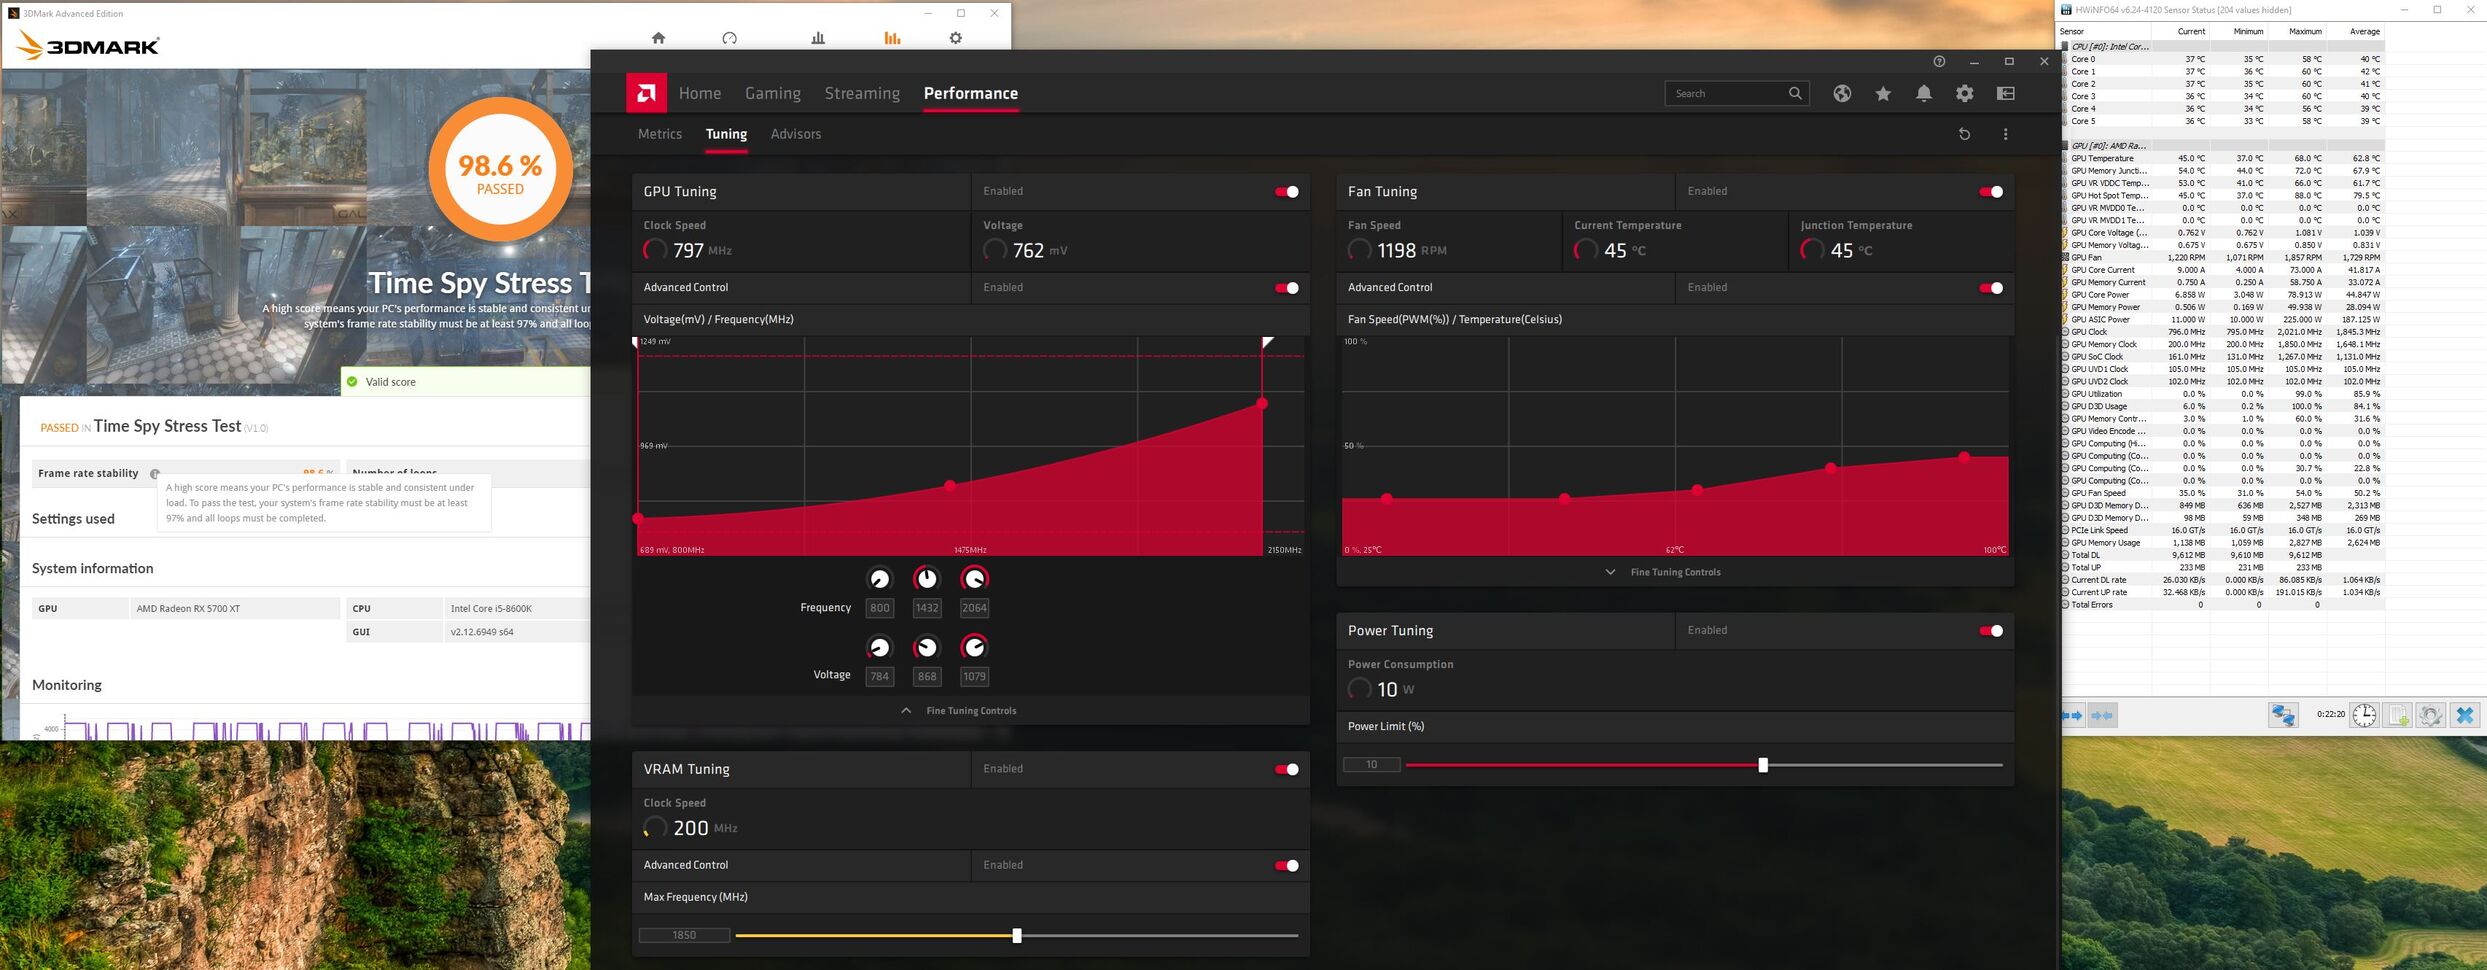Image resolution: width=2487 pixels, height=970 pixels.
Task: Sort HWiNFO by Average column header
Action: (2364, 32)
